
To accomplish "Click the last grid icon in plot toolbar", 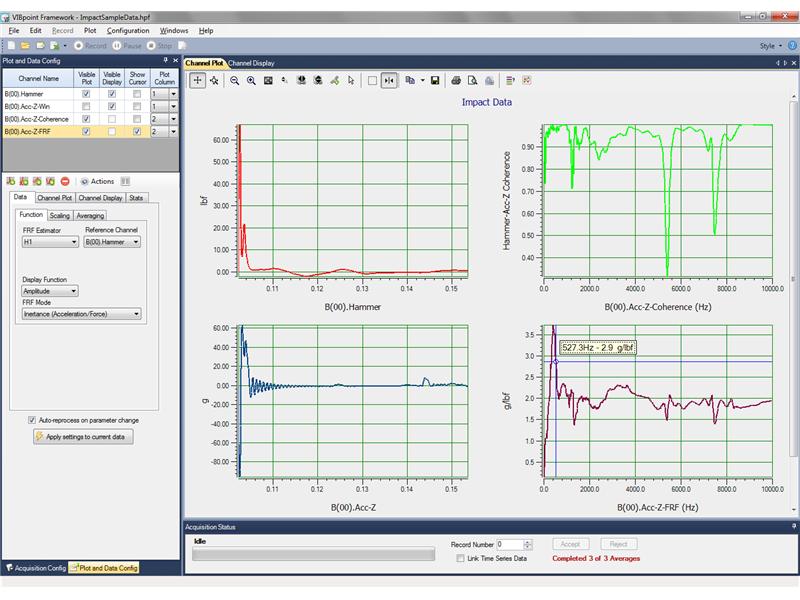I will pos(527,80).
